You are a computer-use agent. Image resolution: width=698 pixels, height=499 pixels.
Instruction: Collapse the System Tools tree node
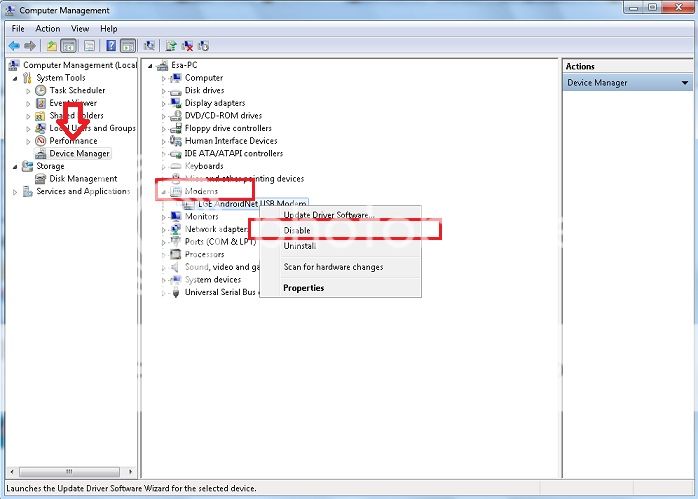(15, 78)
